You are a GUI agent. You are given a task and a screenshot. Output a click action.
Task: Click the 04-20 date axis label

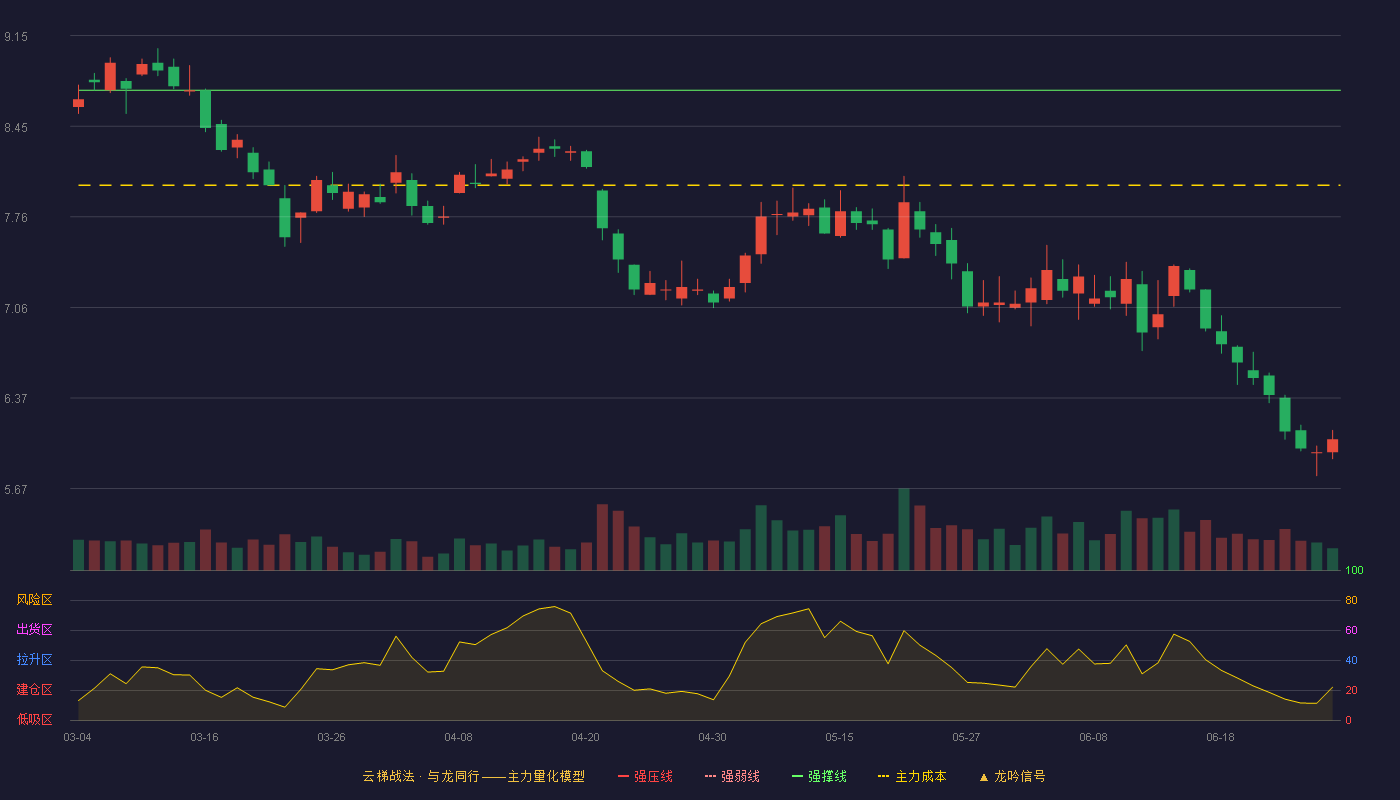point(585,737)
